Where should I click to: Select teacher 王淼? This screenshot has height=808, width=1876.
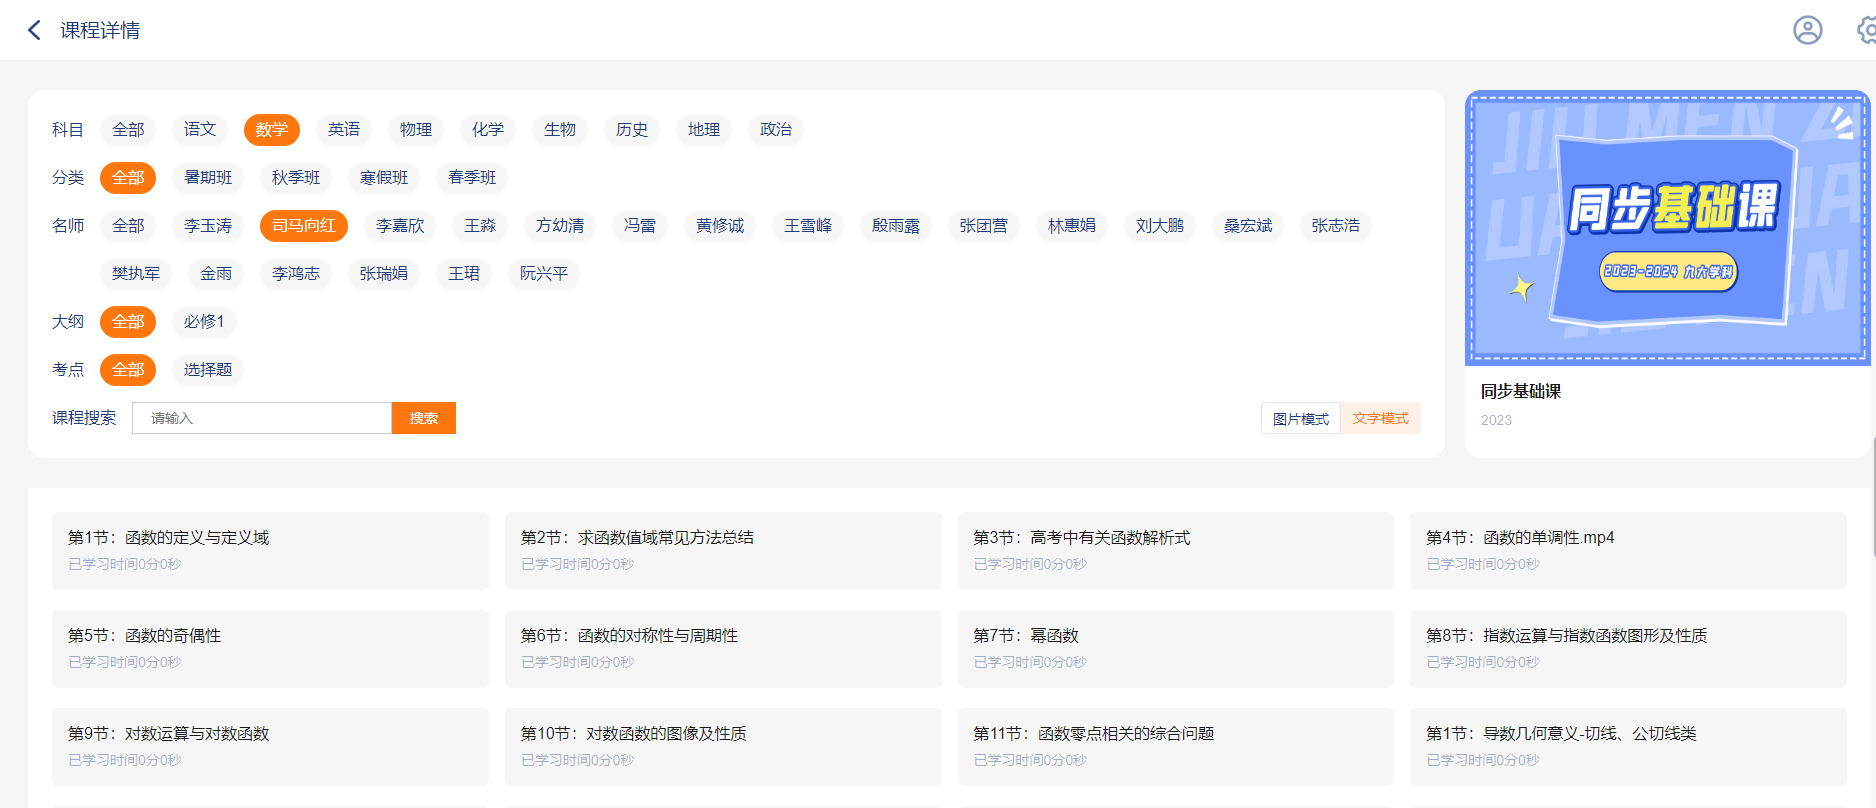point(480,225)
